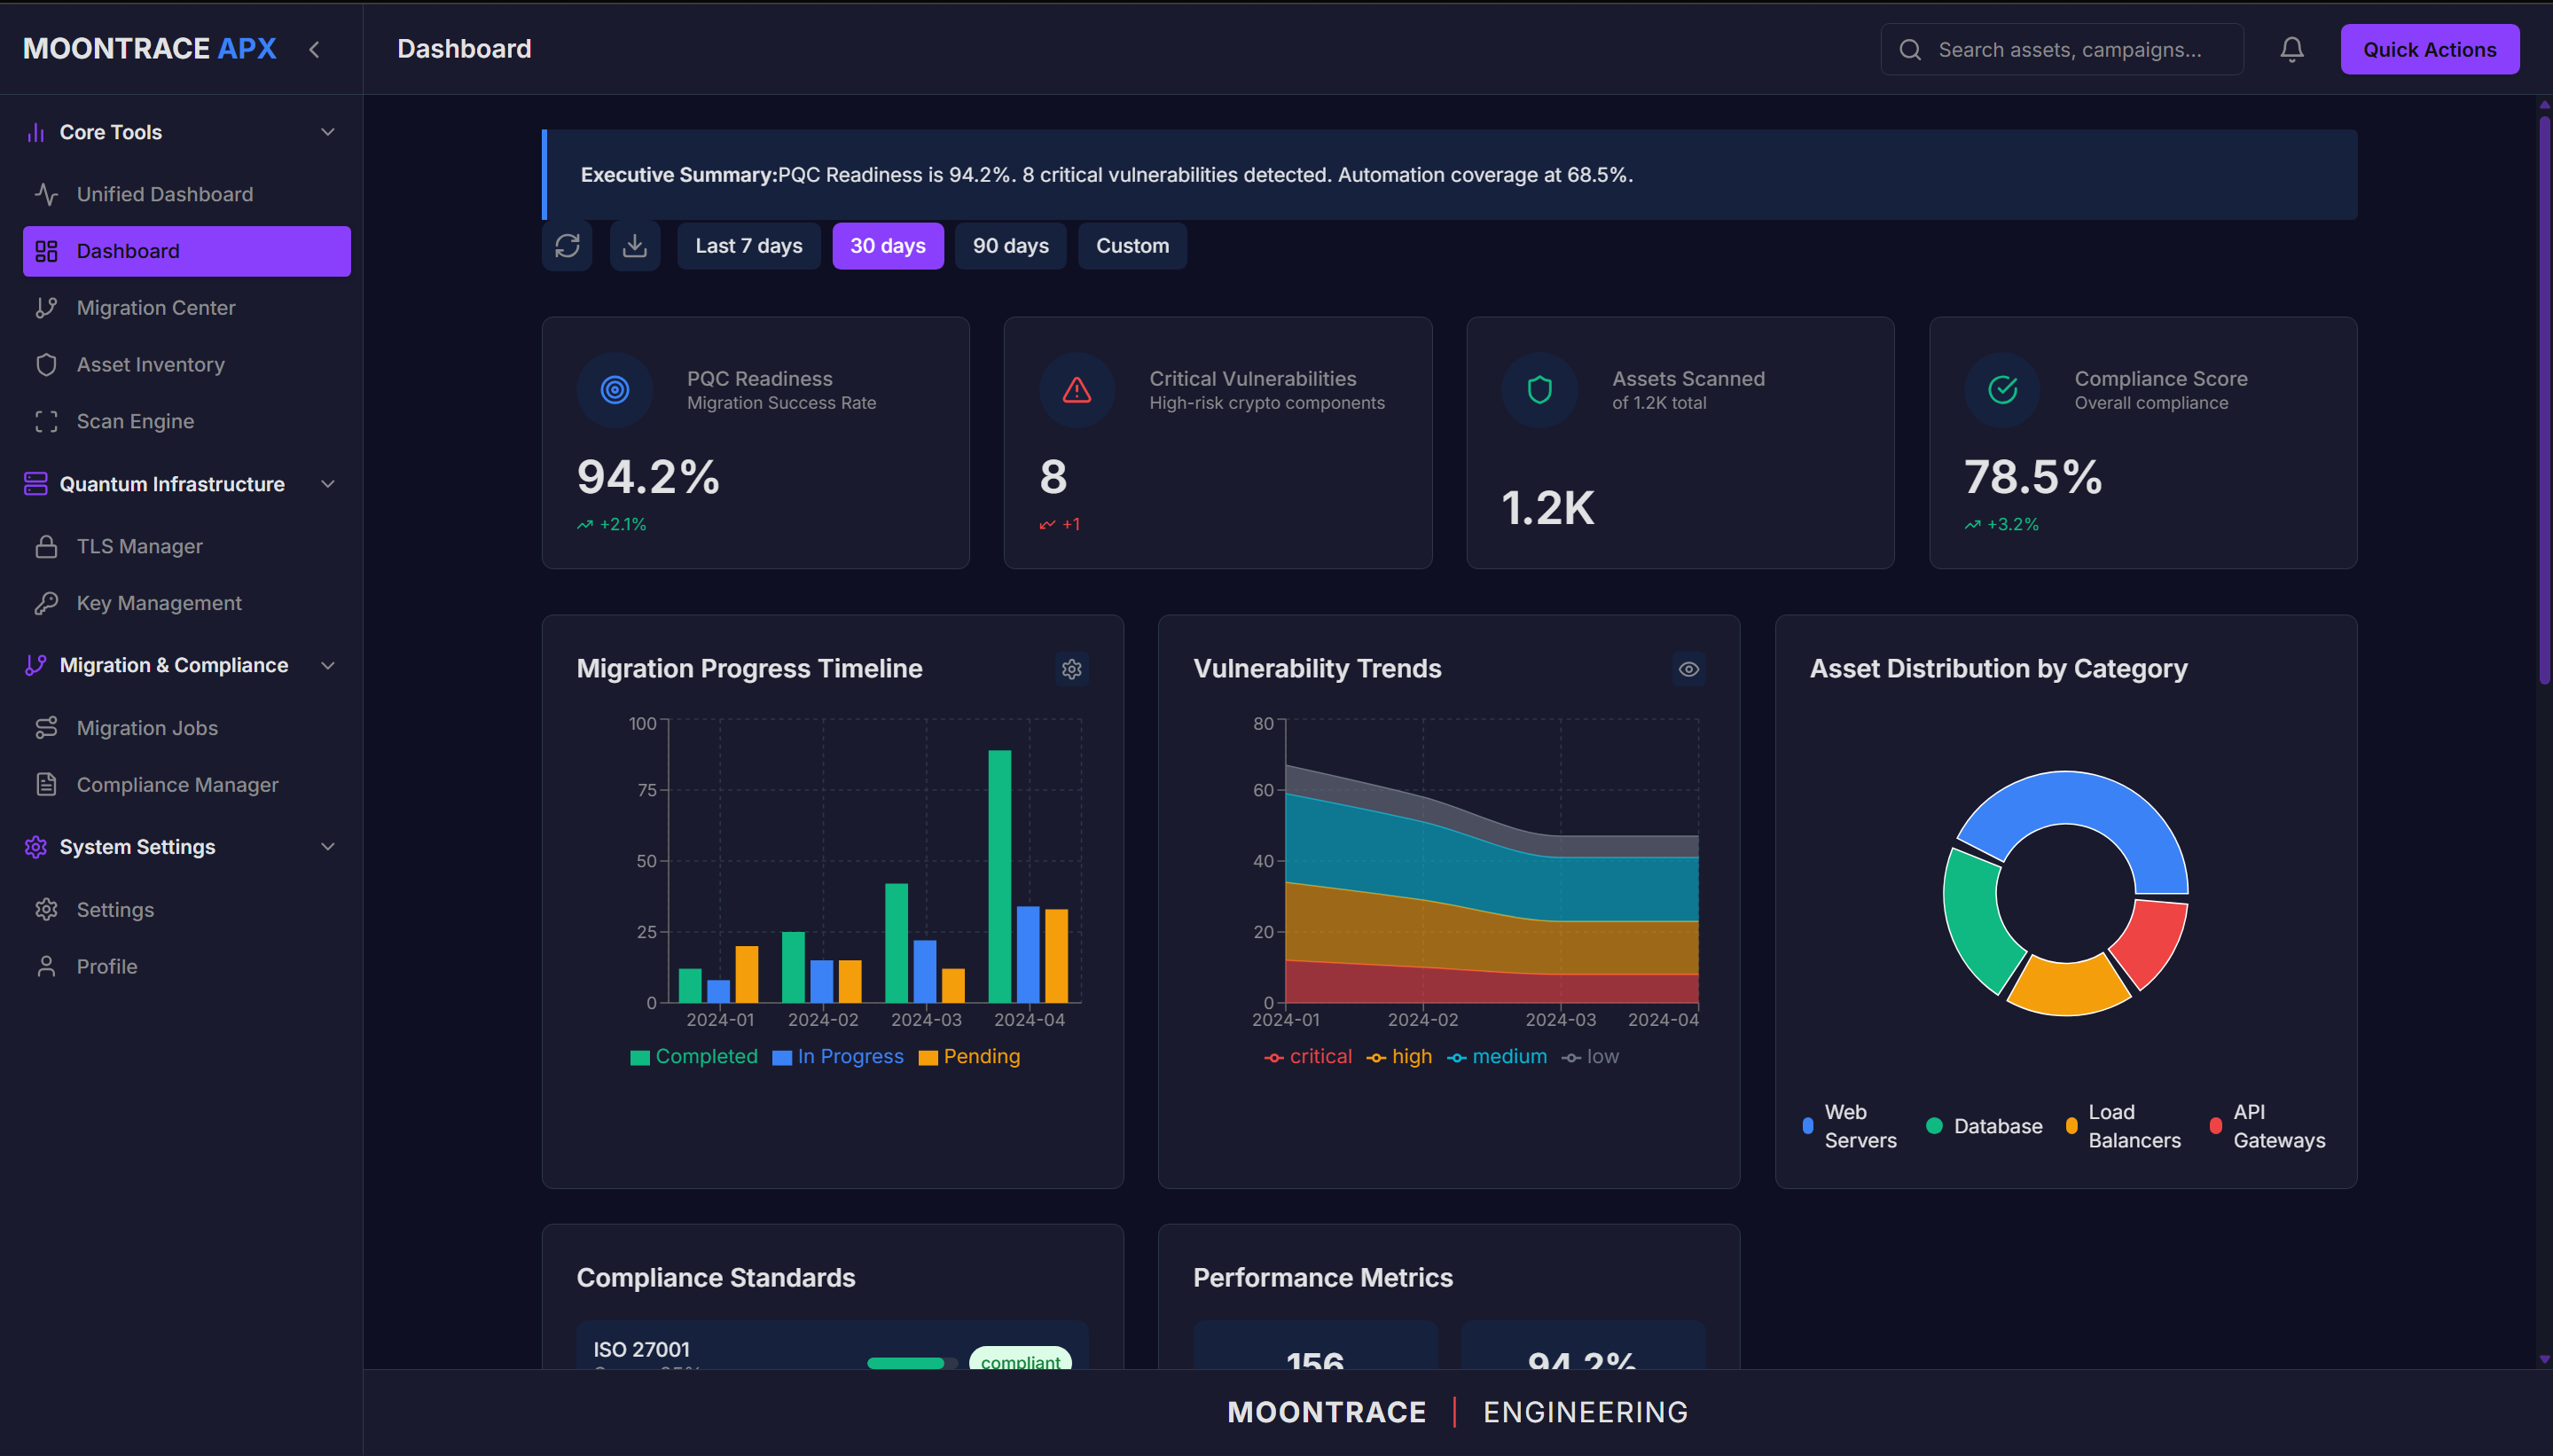Click the Assets Scanned shield icon

pyautogui.click(x=1539, y=390)
